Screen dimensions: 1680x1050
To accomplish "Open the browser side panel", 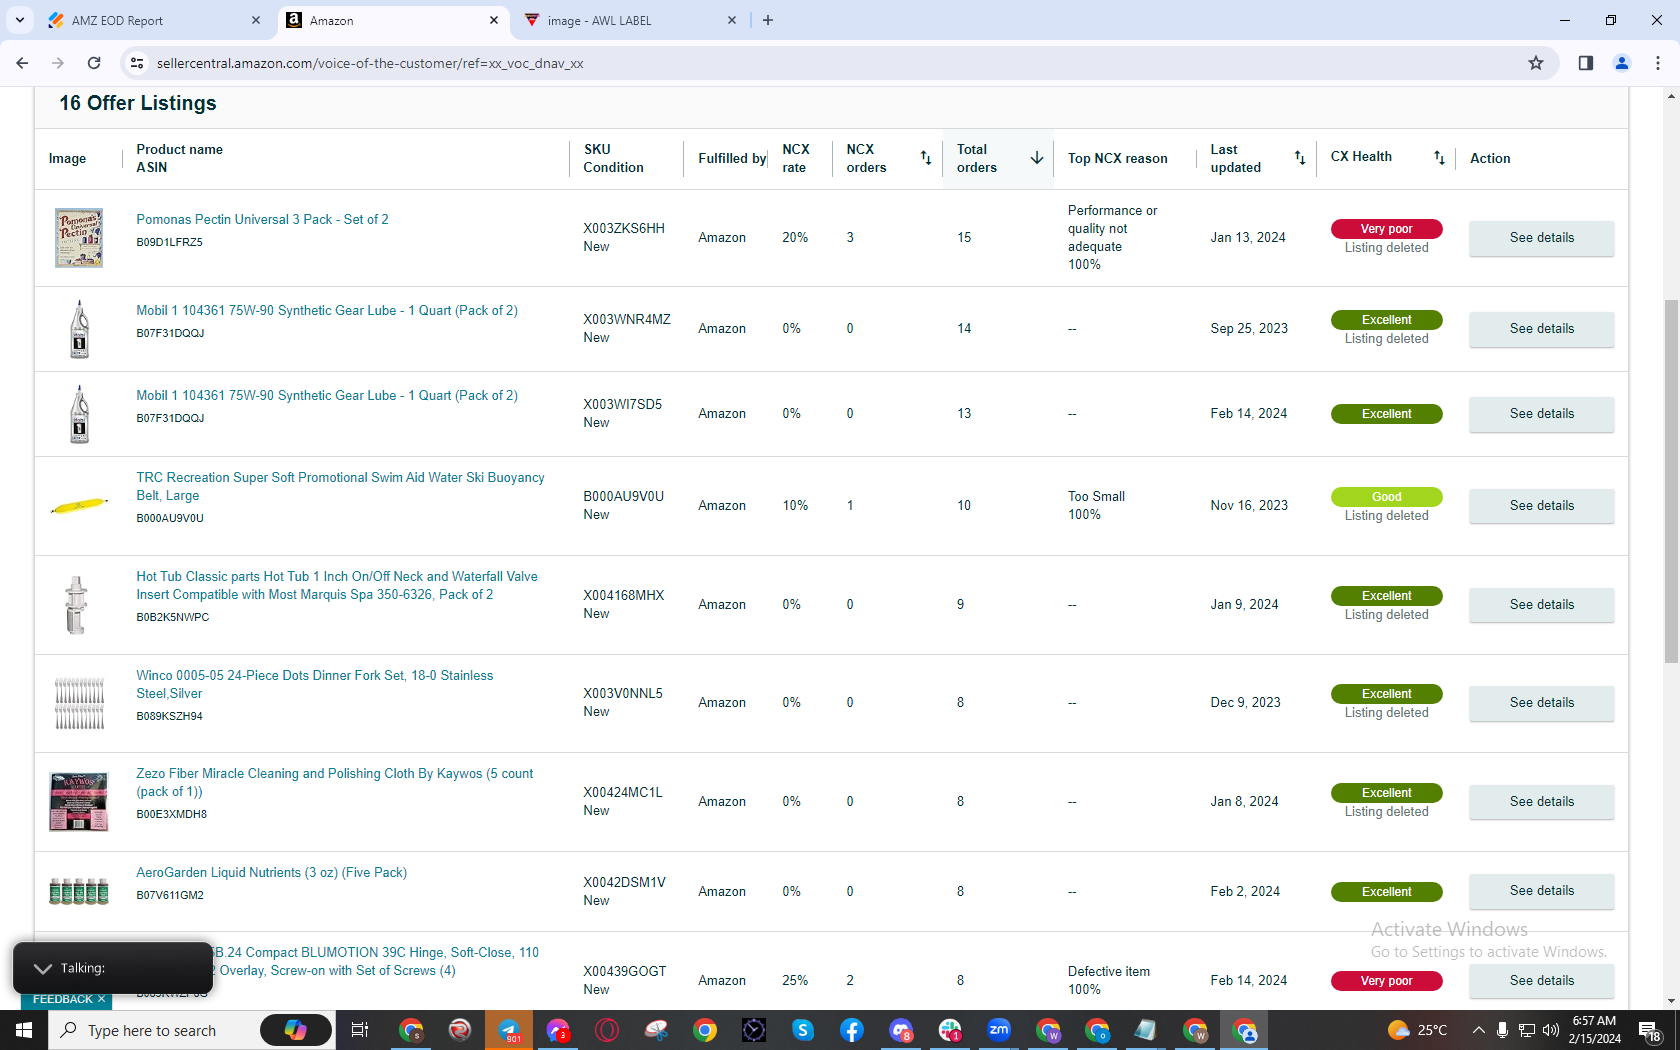I will (1586, 63).
